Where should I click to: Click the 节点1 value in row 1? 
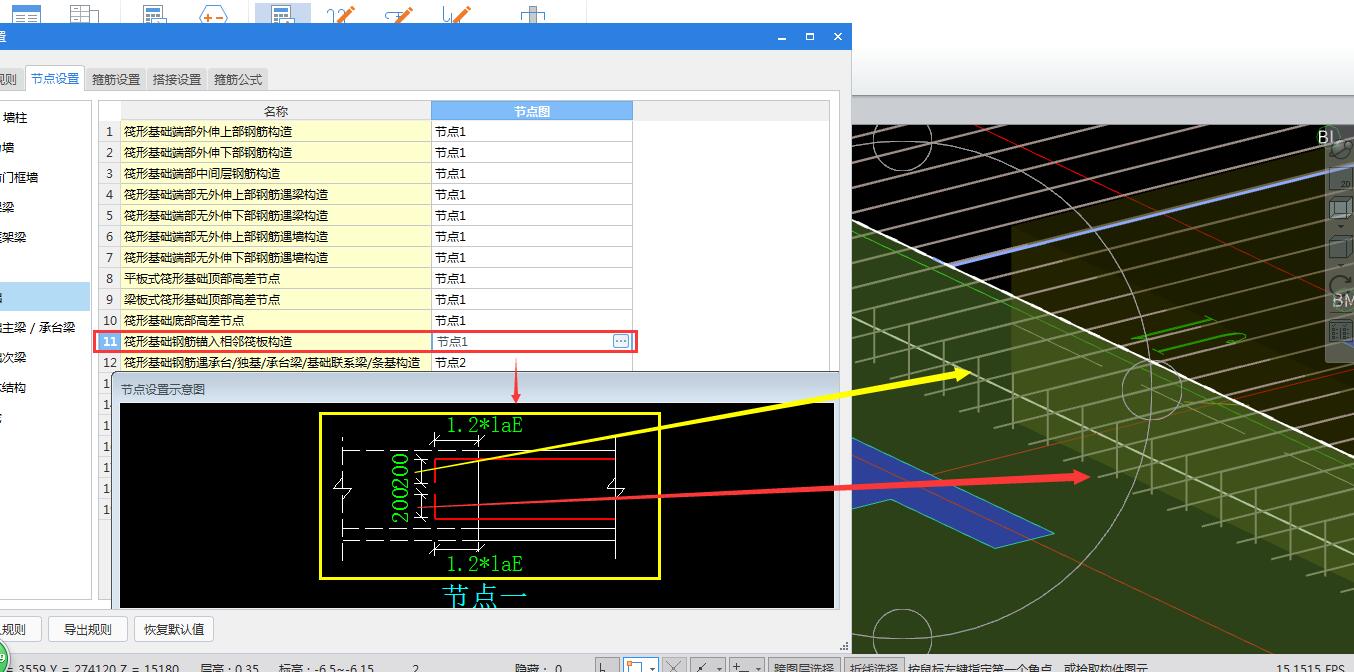tap(532, 131)
